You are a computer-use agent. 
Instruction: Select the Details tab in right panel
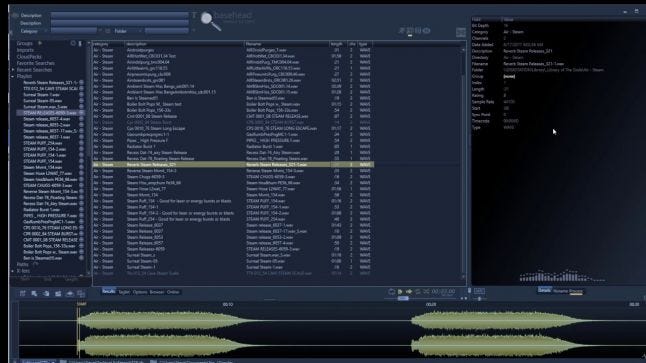(x=544, y=290)
